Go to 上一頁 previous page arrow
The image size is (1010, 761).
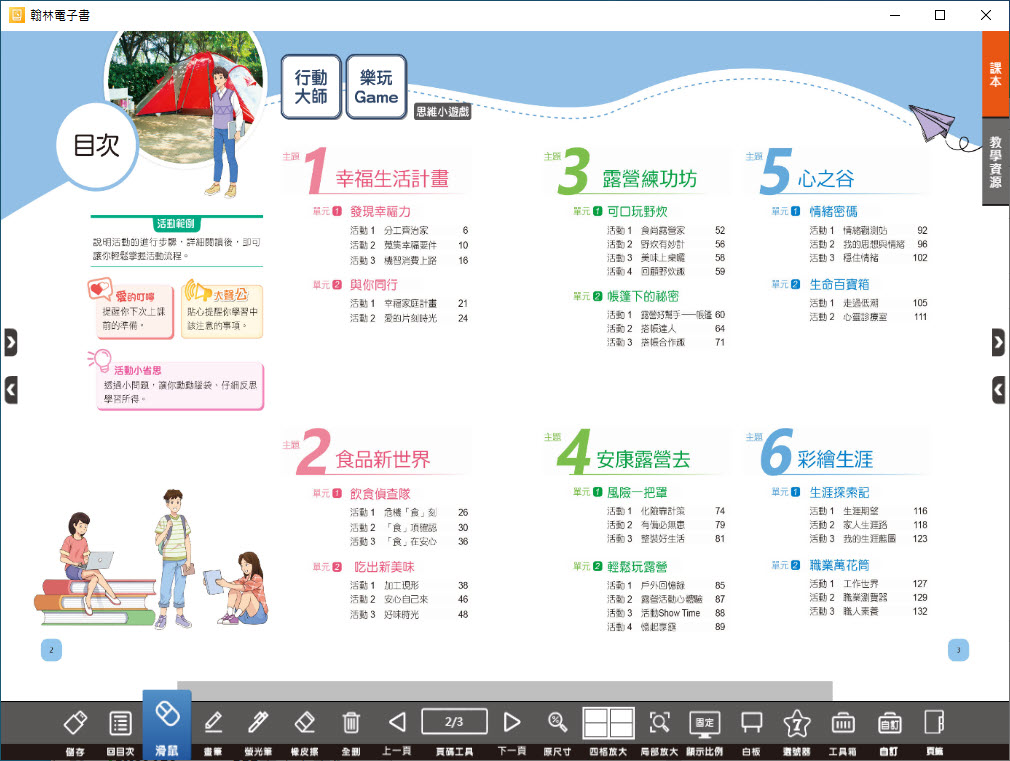(x=397, y=722)
